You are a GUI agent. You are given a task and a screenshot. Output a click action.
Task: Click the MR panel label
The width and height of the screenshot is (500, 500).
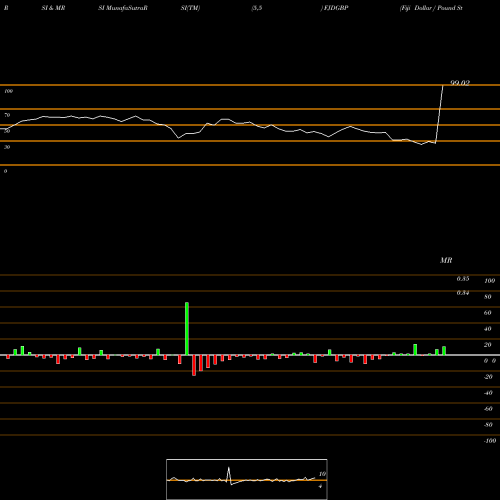pyautogui.click(x=446, y=260)
